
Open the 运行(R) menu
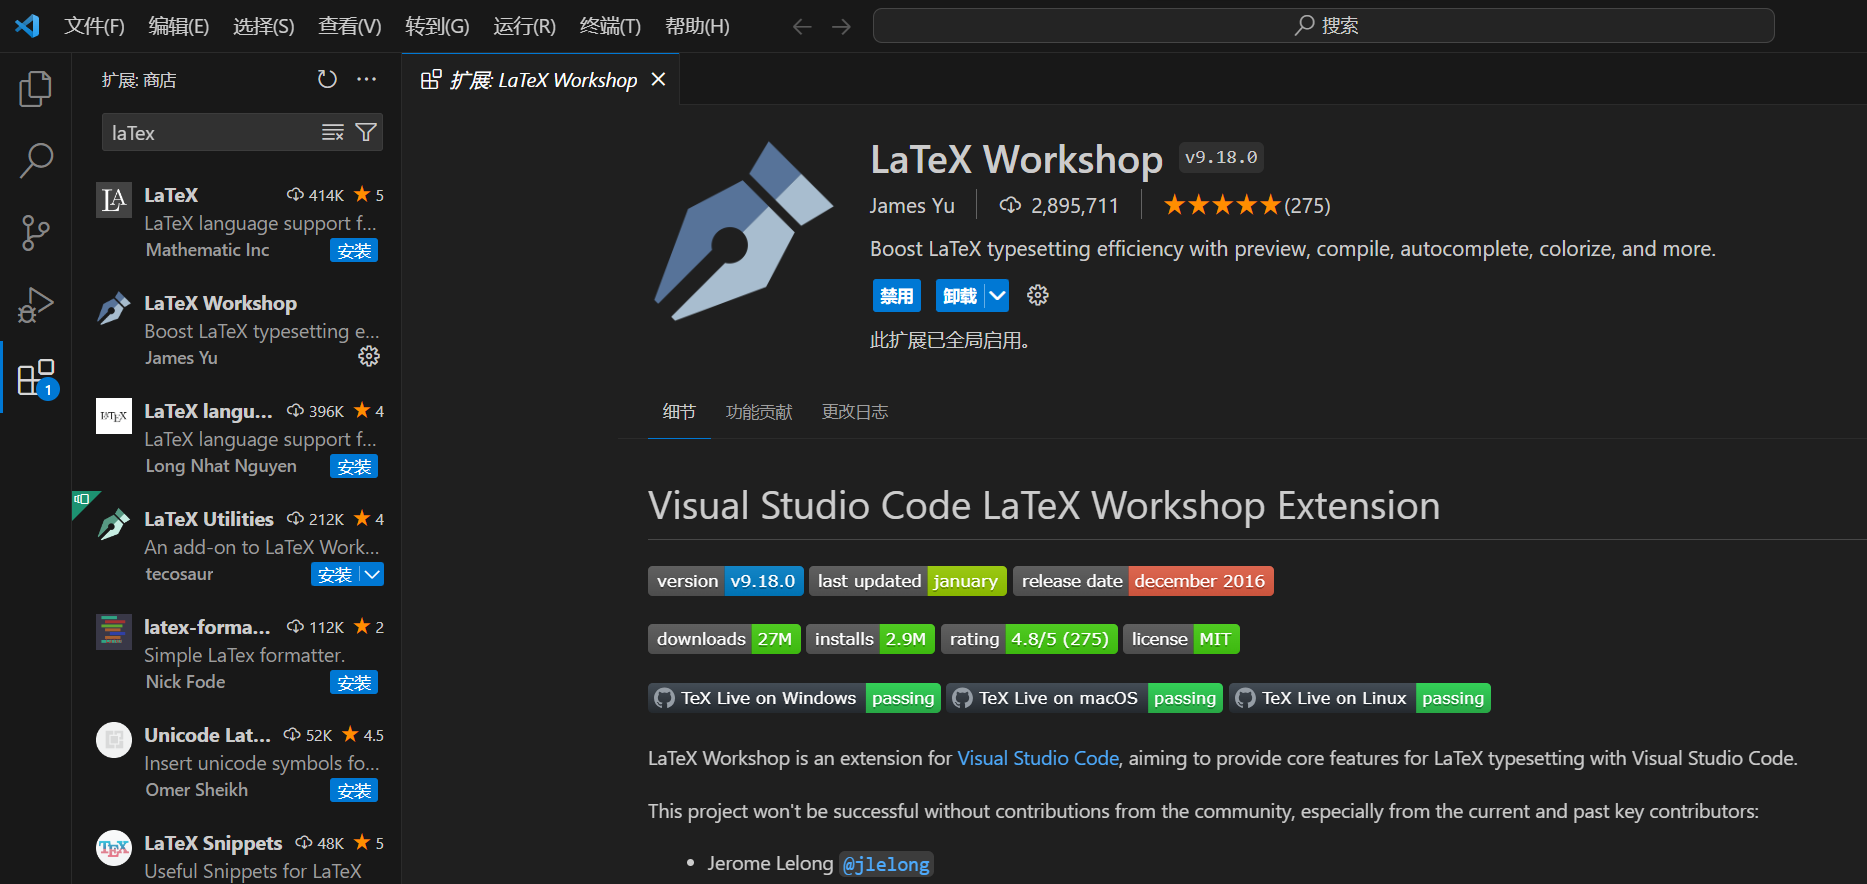(x=524, y=26)
